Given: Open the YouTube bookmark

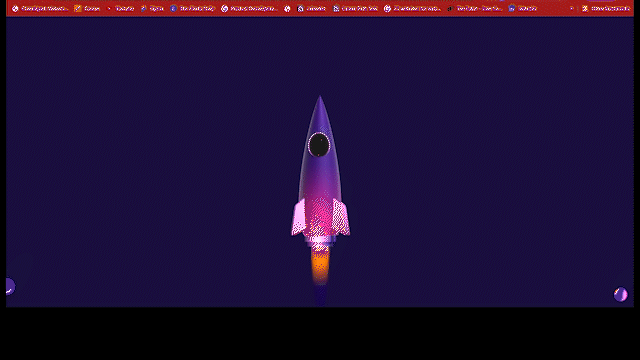Looking at the screenshot, I should 120,9.
